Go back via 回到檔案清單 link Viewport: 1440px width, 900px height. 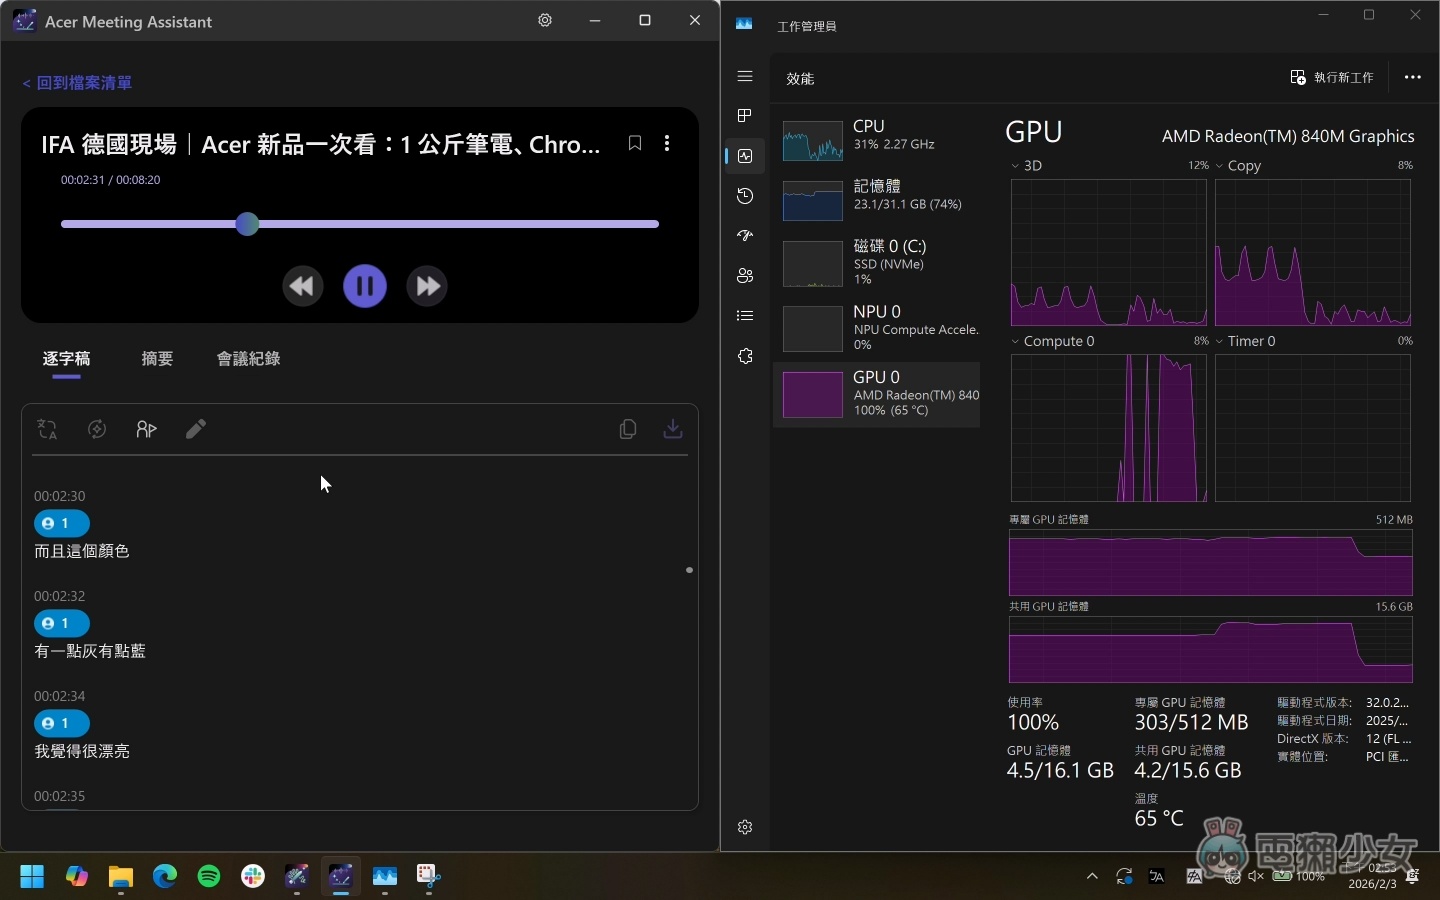coord(76,83)
